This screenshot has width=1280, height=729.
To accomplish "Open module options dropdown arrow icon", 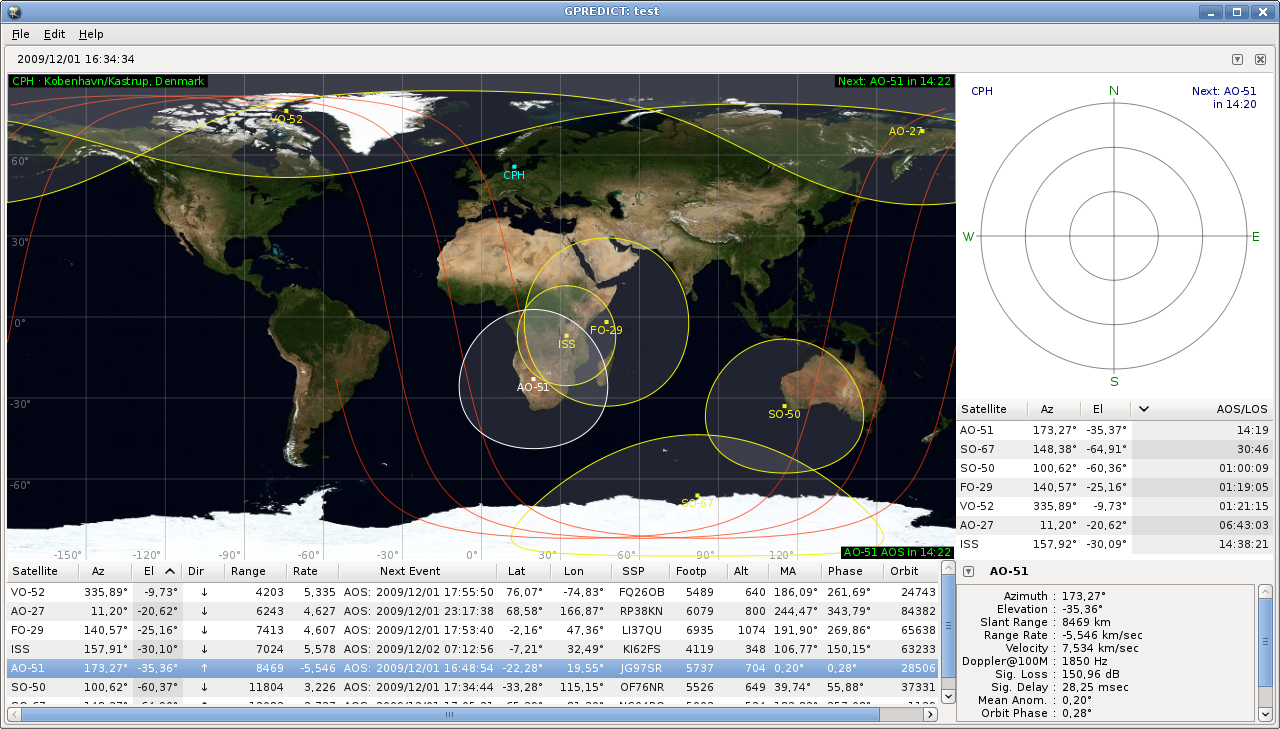I will tap(1237, 59).
